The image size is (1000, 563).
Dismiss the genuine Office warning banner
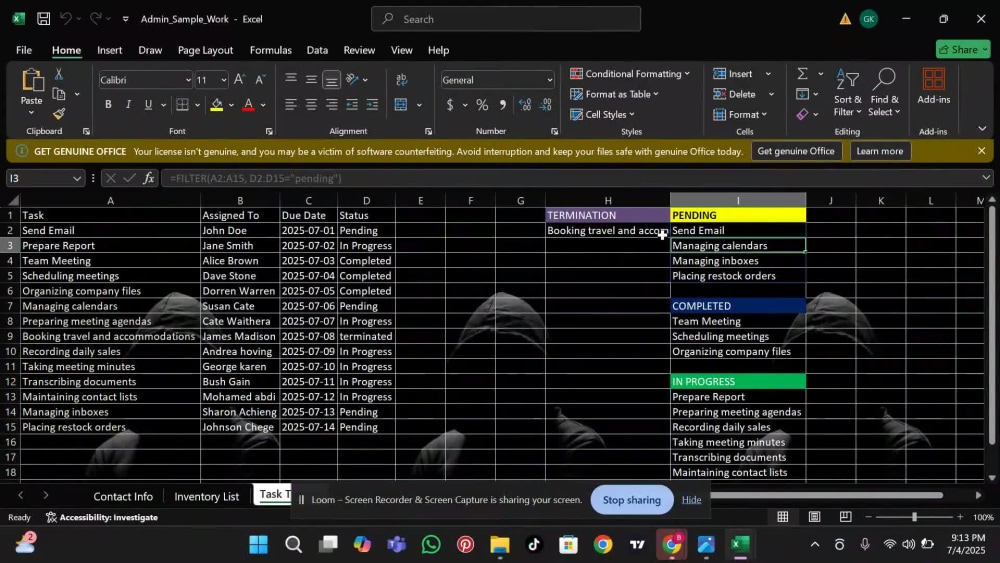(982, 151)
